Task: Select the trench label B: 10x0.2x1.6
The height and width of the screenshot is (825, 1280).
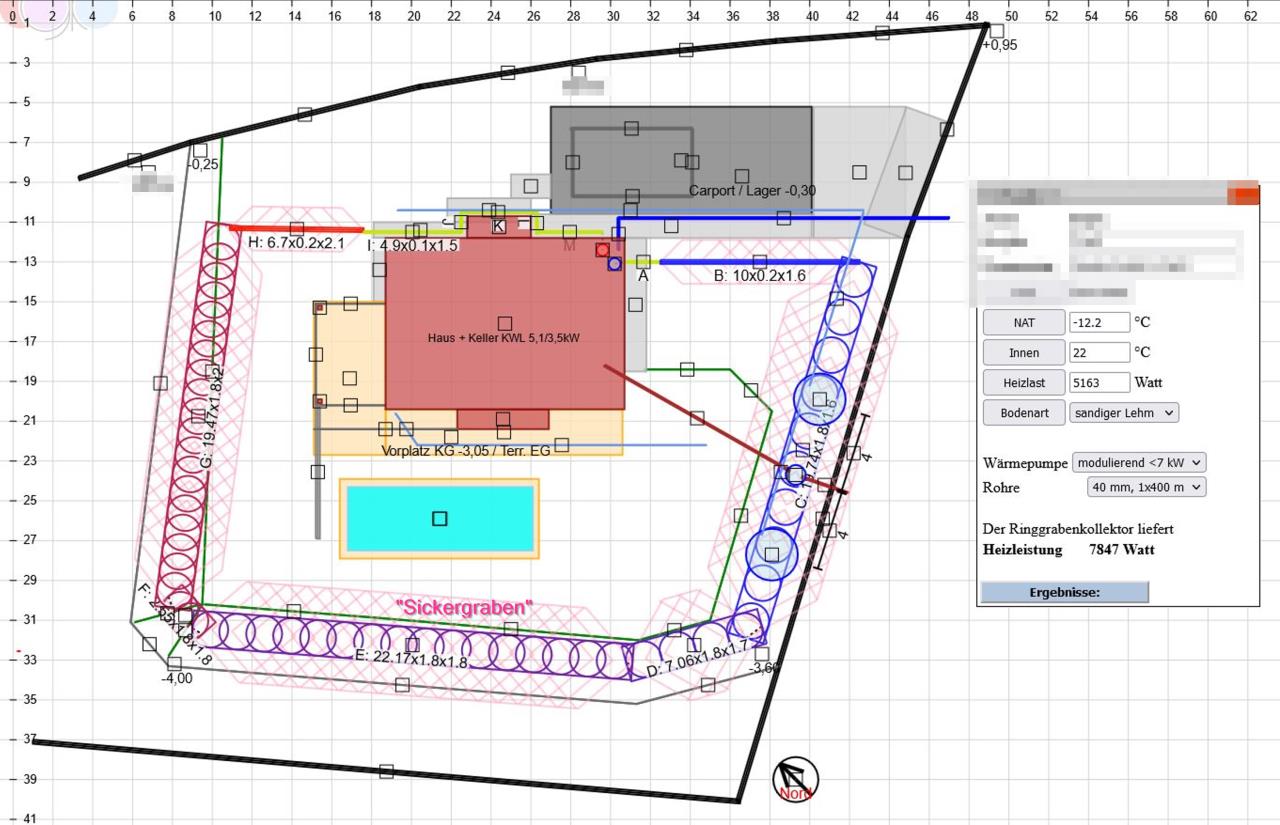Action: pos(759,276)
